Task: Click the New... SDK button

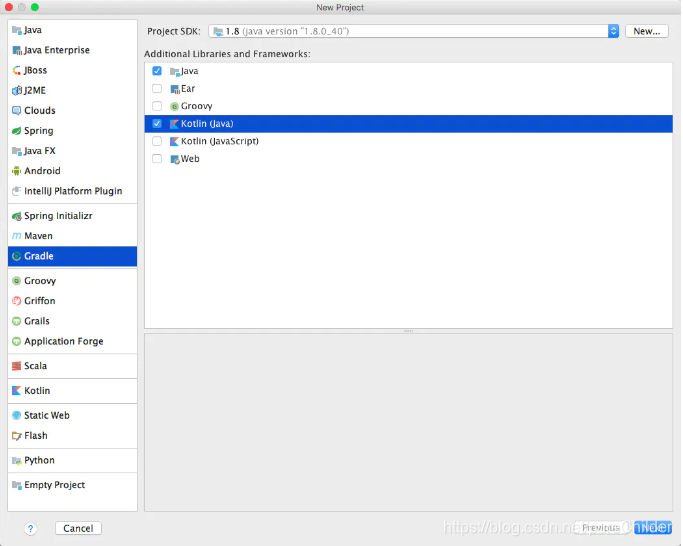Action: 646,31
